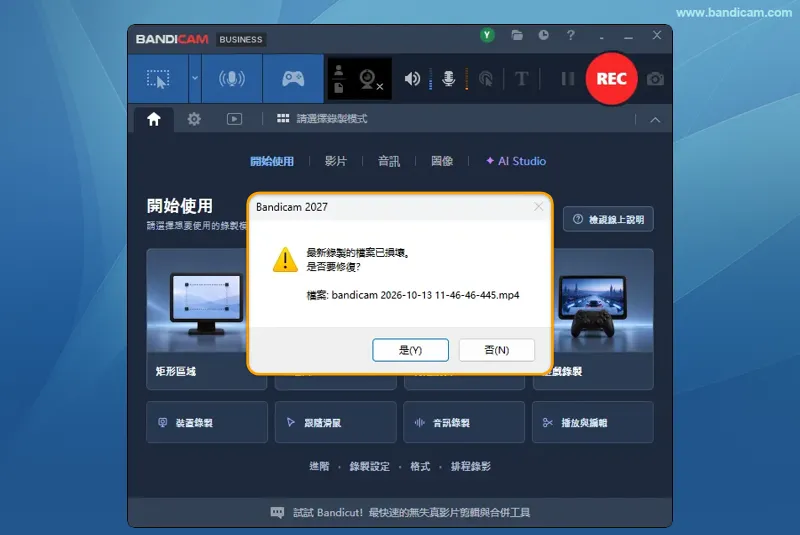The image size is (800, 535).
Task: Toggle the microphone icon in toolbar
Action: coord(448,79)
